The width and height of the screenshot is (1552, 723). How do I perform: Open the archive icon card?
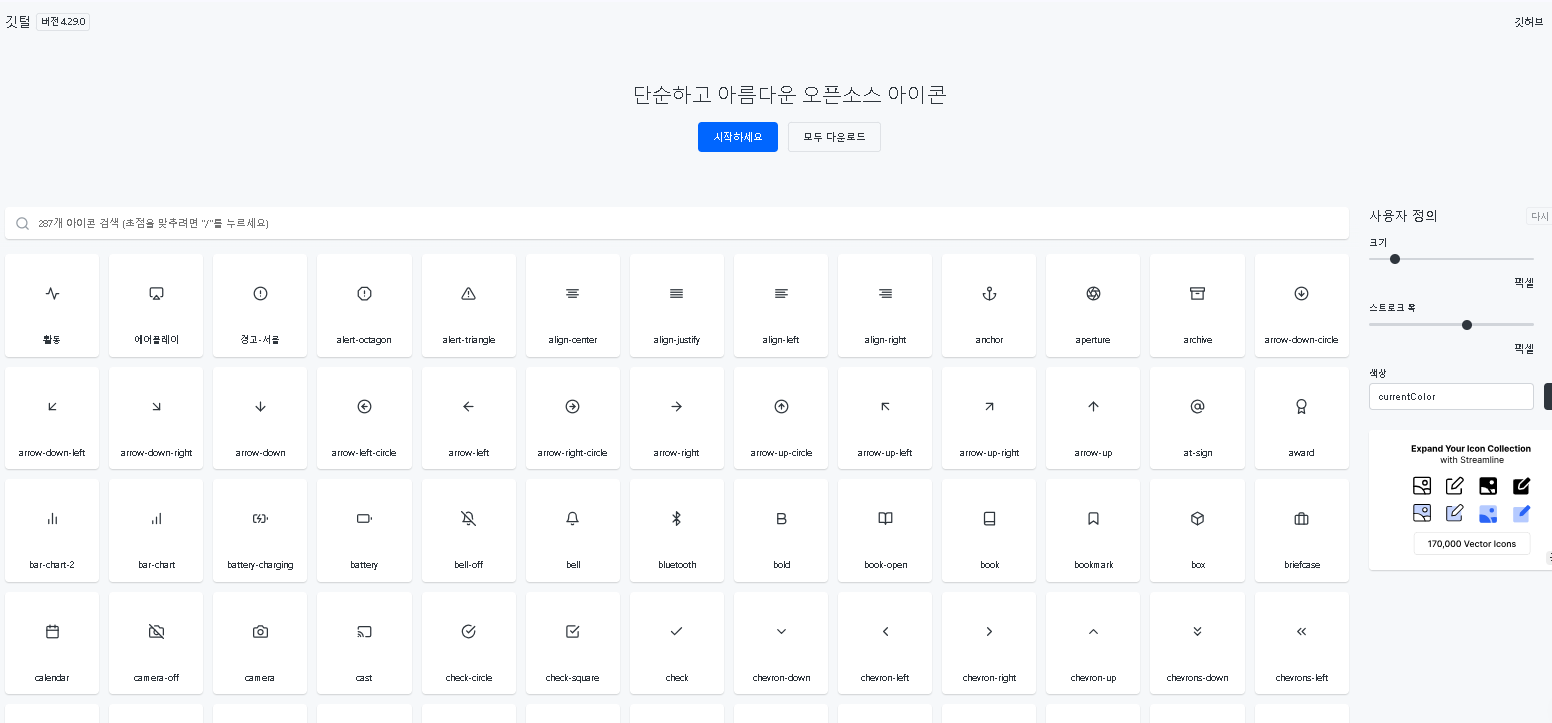[x=1197, y=305]
